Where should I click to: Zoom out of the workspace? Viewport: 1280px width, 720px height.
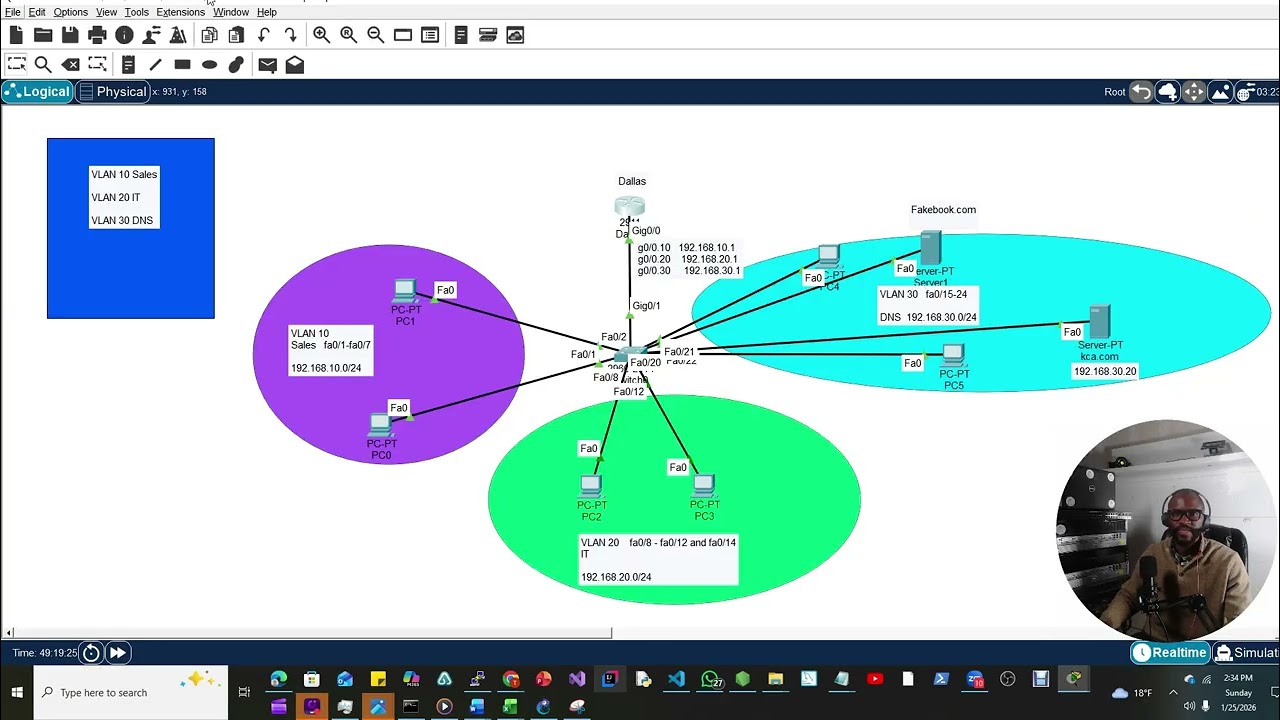tap(375, 35)
